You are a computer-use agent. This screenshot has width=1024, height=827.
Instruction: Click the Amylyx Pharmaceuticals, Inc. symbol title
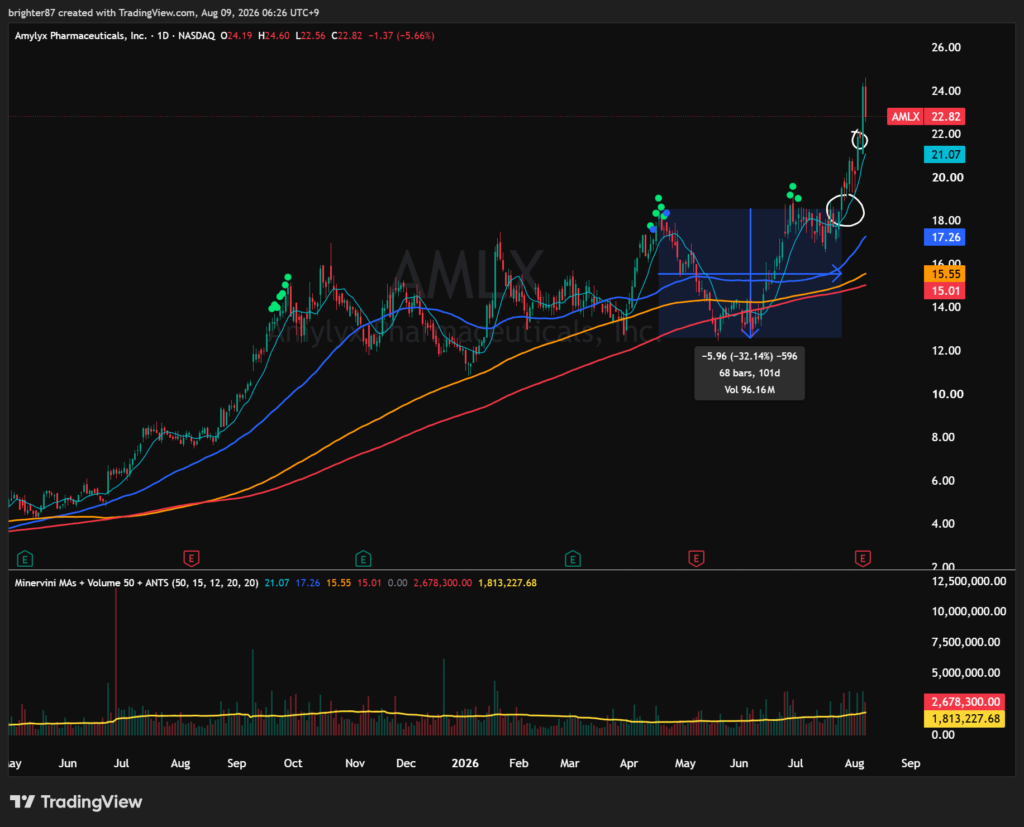pyautogui.click(x=80, y=36)
